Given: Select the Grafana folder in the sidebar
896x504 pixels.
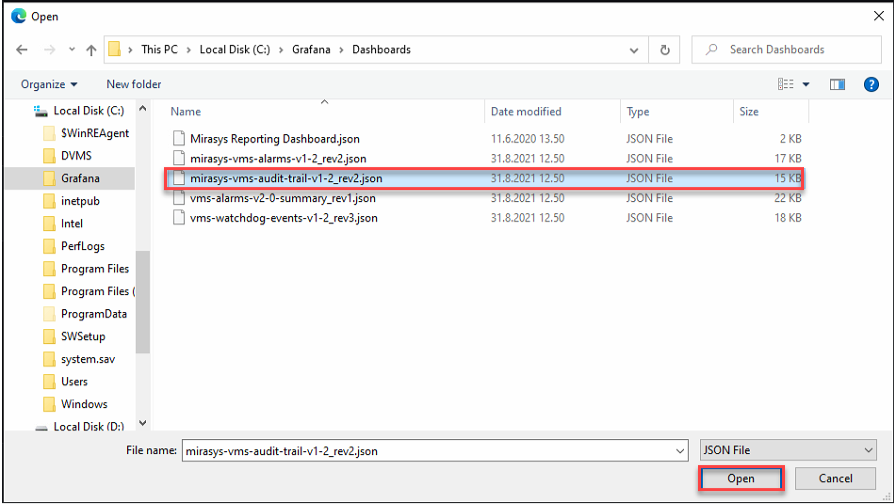Looking at the screenshot, I should (x=80, y=178).
